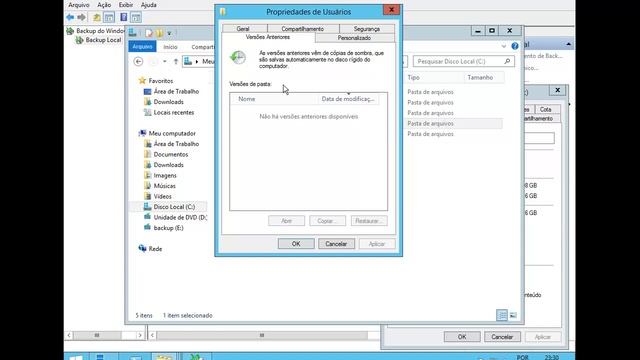Open the Cota tab in background dialog
The image size is (640, 360).
pos(545,109)
